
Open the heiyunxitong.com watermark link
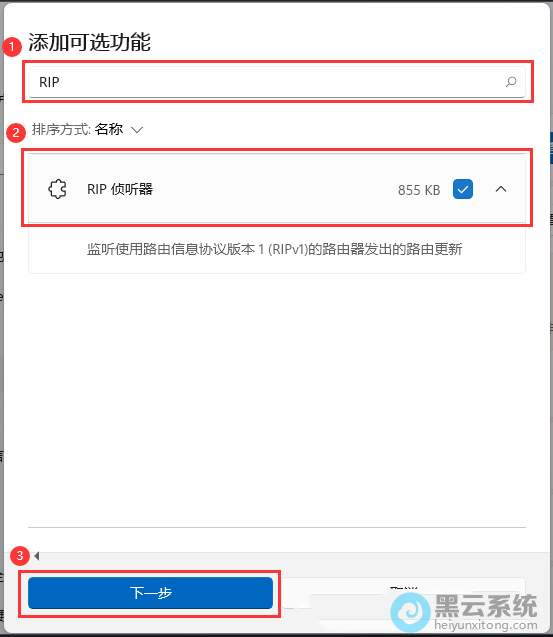[486, 625]
